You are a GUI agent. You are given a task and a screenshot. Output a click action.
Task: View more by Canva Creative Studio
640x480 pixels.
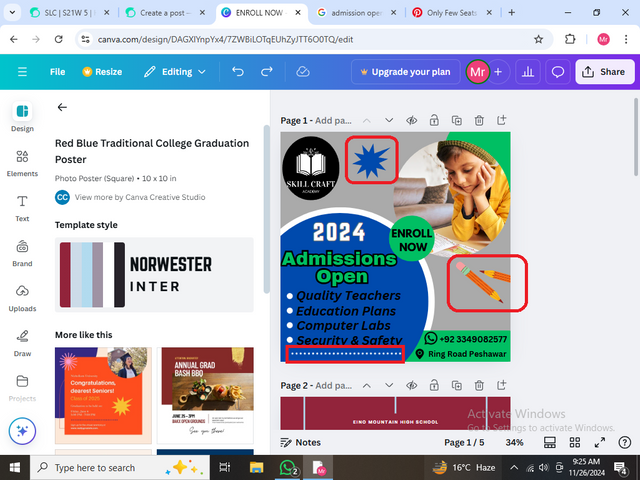pyautogui.click(x=140, y=197)
